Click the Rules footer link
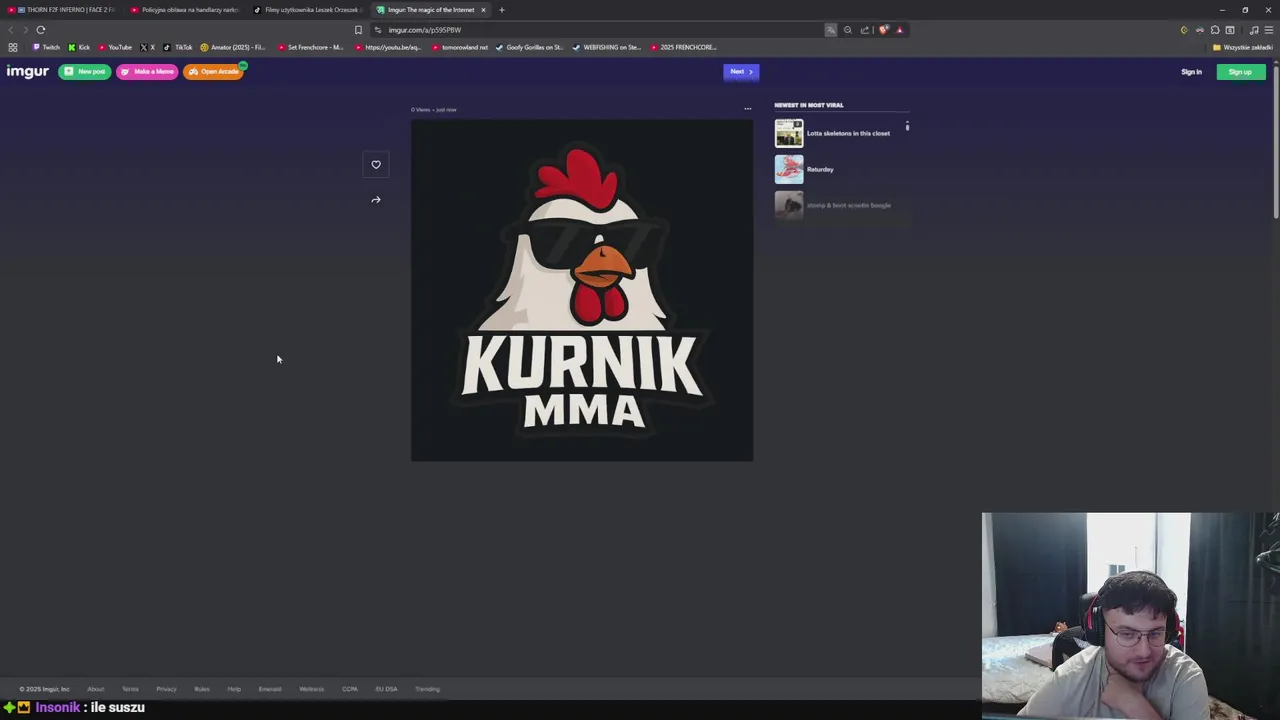Viewport: 1280px width, 720px height. pos(202,689)
